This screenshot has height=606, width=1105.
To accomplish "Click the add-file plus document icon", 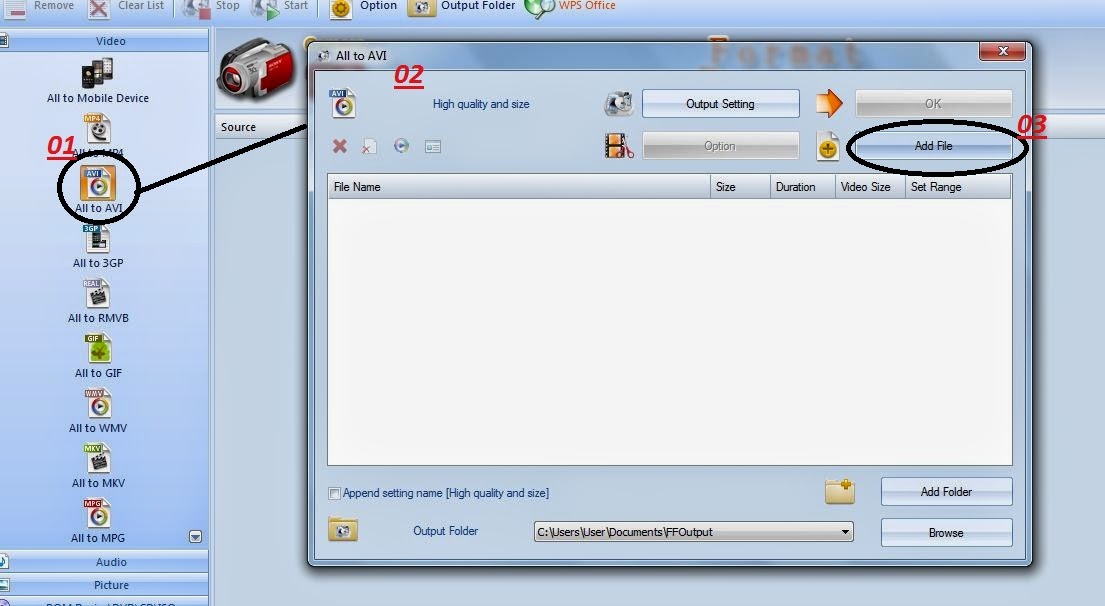I will pyautogui.click(x=828, y=146).
